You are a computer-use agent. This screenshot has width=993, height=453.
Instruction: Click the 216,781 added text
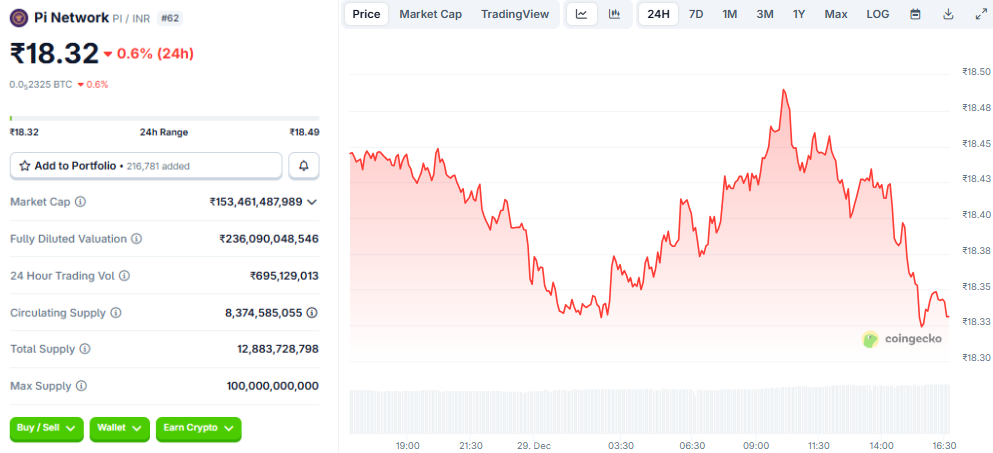(158, 167)
